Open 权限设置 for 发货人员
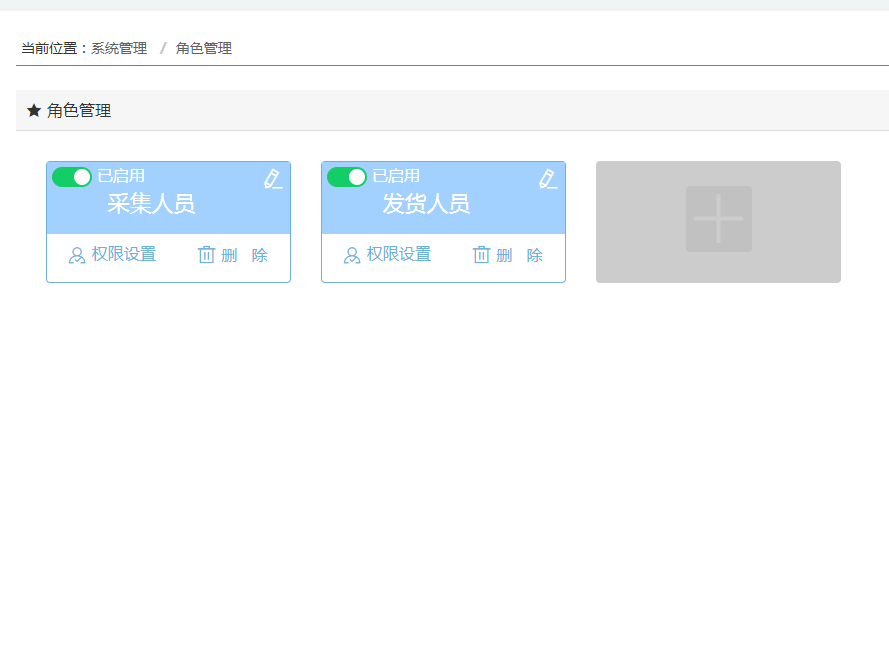889x647 pixels. pos(387,255)
